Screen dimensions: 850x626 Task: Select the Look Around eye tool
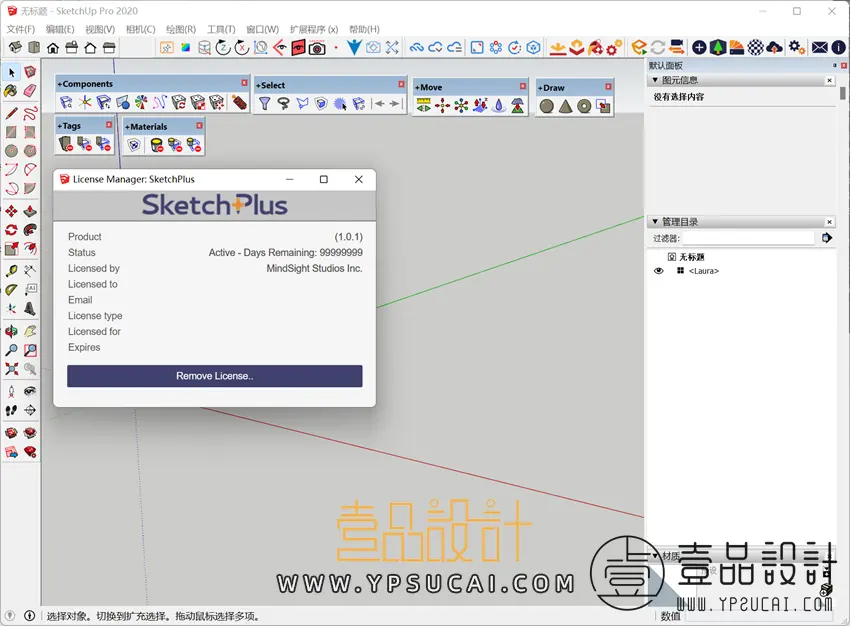click(x=30, y=391)
